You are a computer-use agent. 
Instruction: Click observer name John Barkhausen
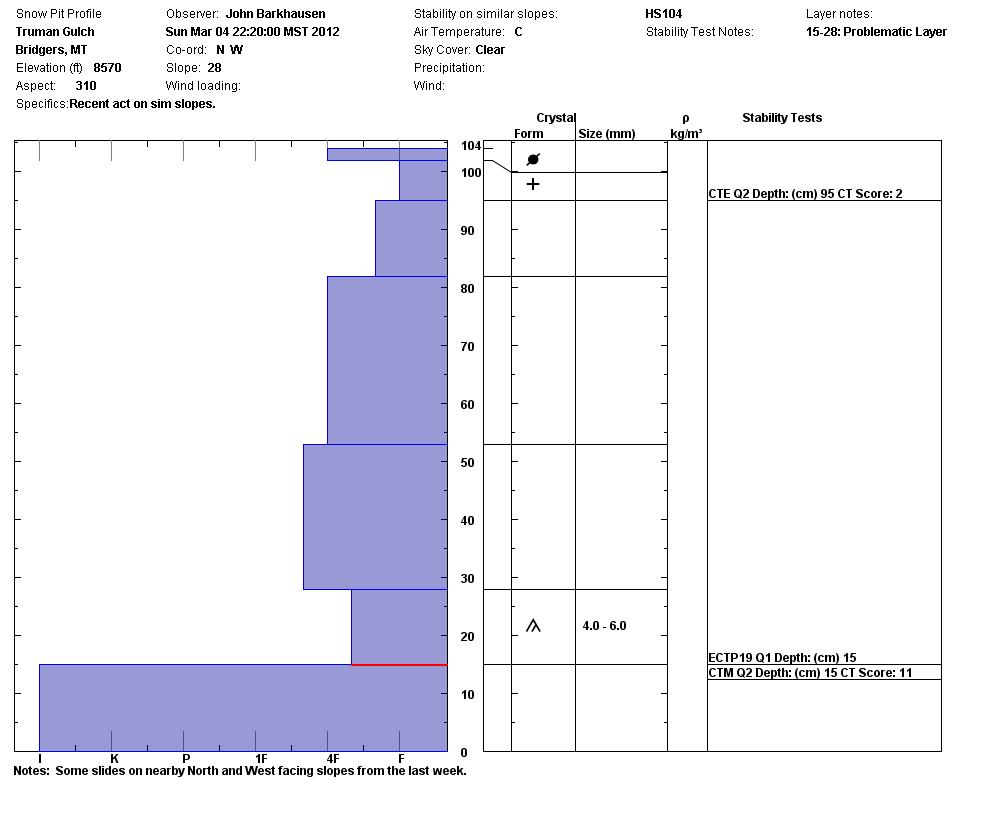(x=276, y=14)
